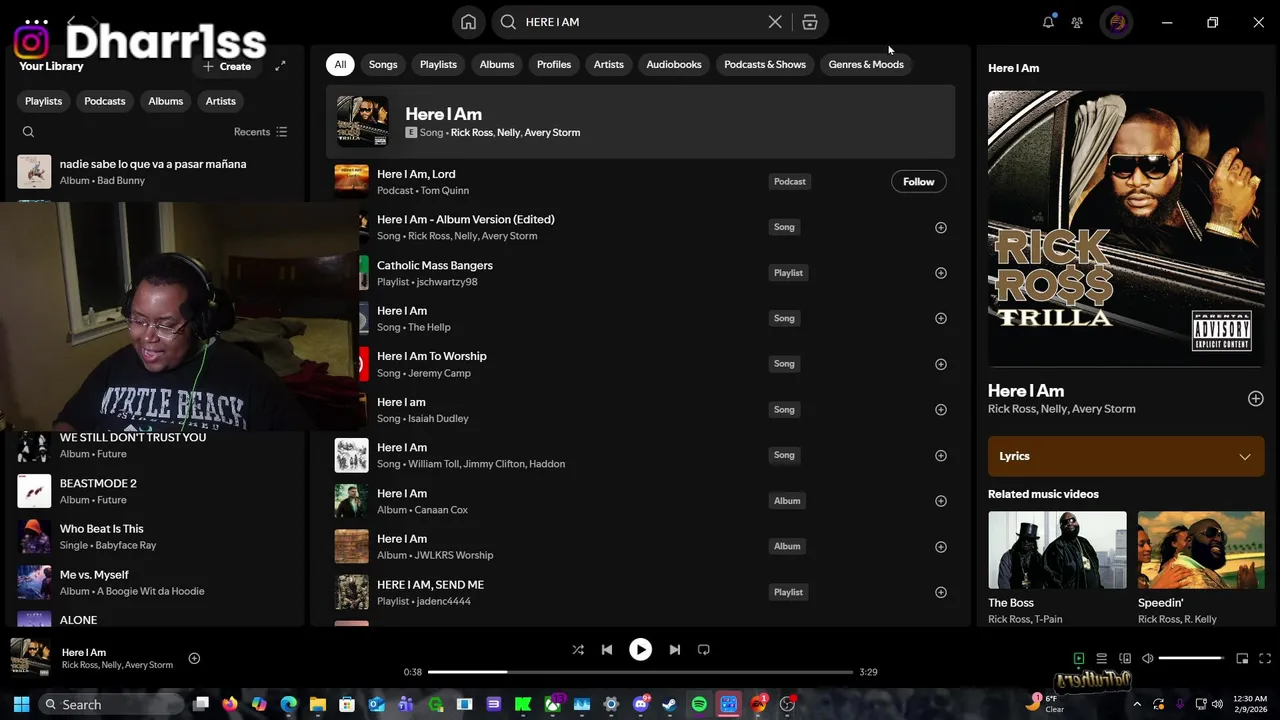This screenshot has width=1280, height=720.
Task: Open Tom Quinn podcast link
Action: (444, 191)
